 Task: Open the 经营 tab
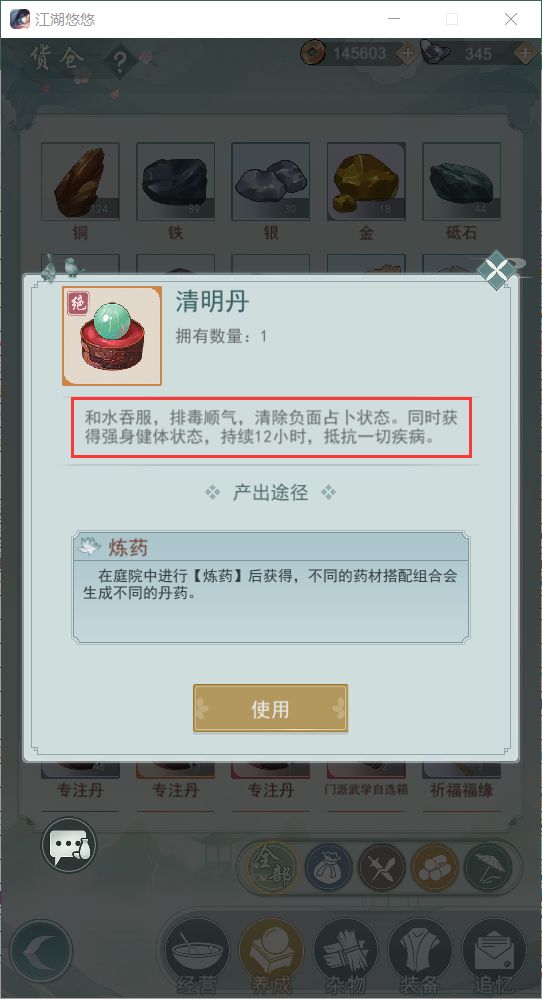[196, 957]
